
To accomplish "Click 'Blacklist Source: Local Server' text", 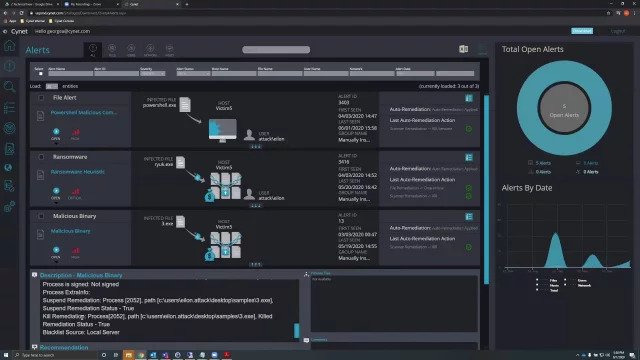I will tap(81, 332).
